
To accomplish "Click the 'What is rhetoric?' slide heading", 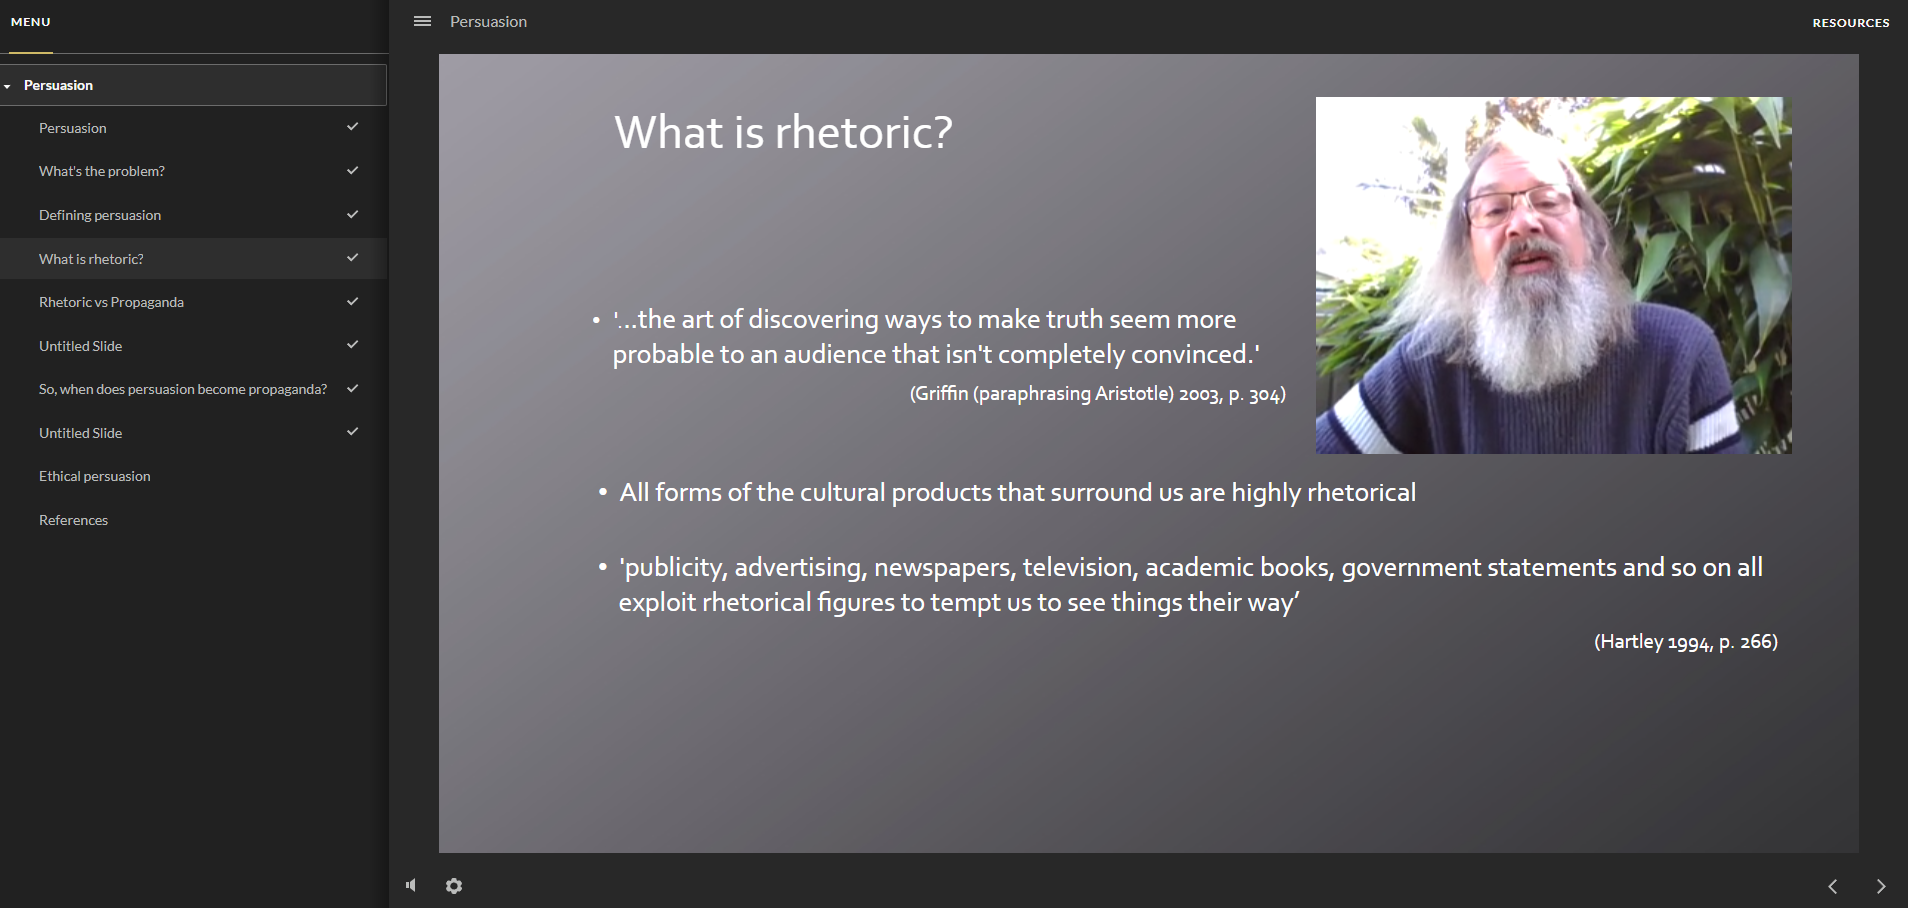I will click(x=783, y=133).
